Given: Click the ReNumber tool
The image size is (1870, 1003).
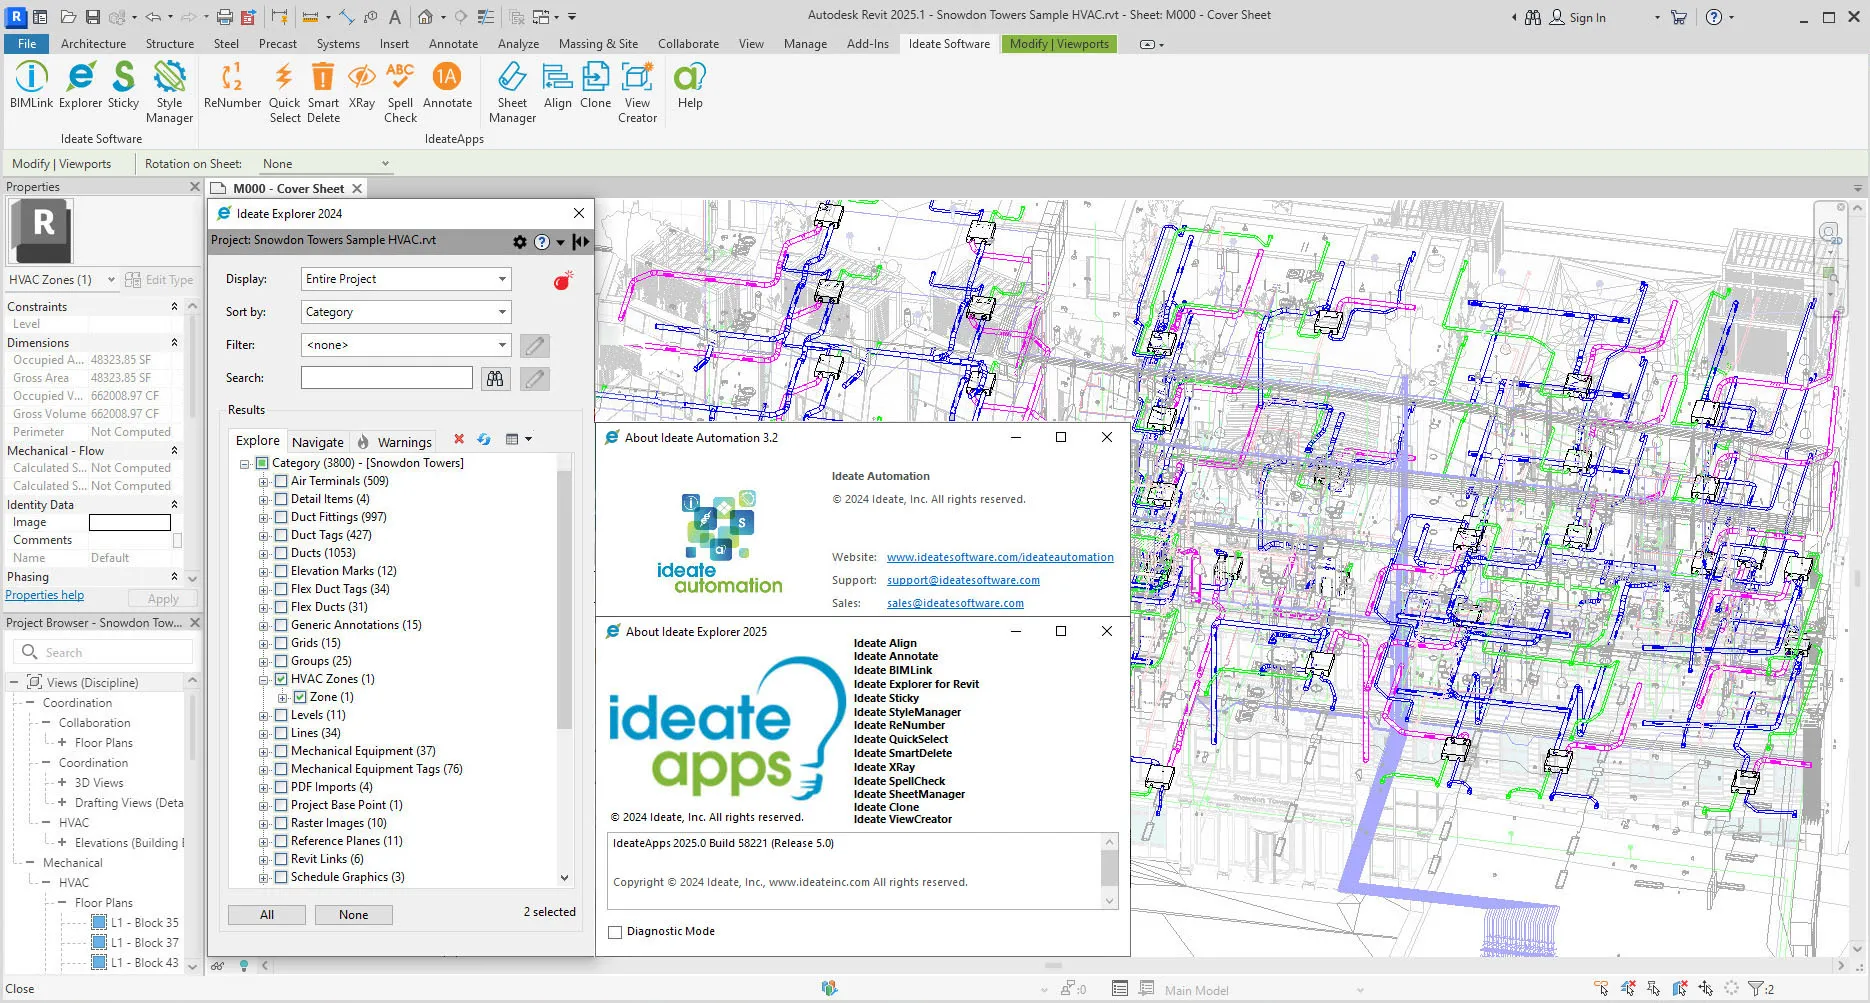Looking at the screenshot, I should (x=232, y=86).
